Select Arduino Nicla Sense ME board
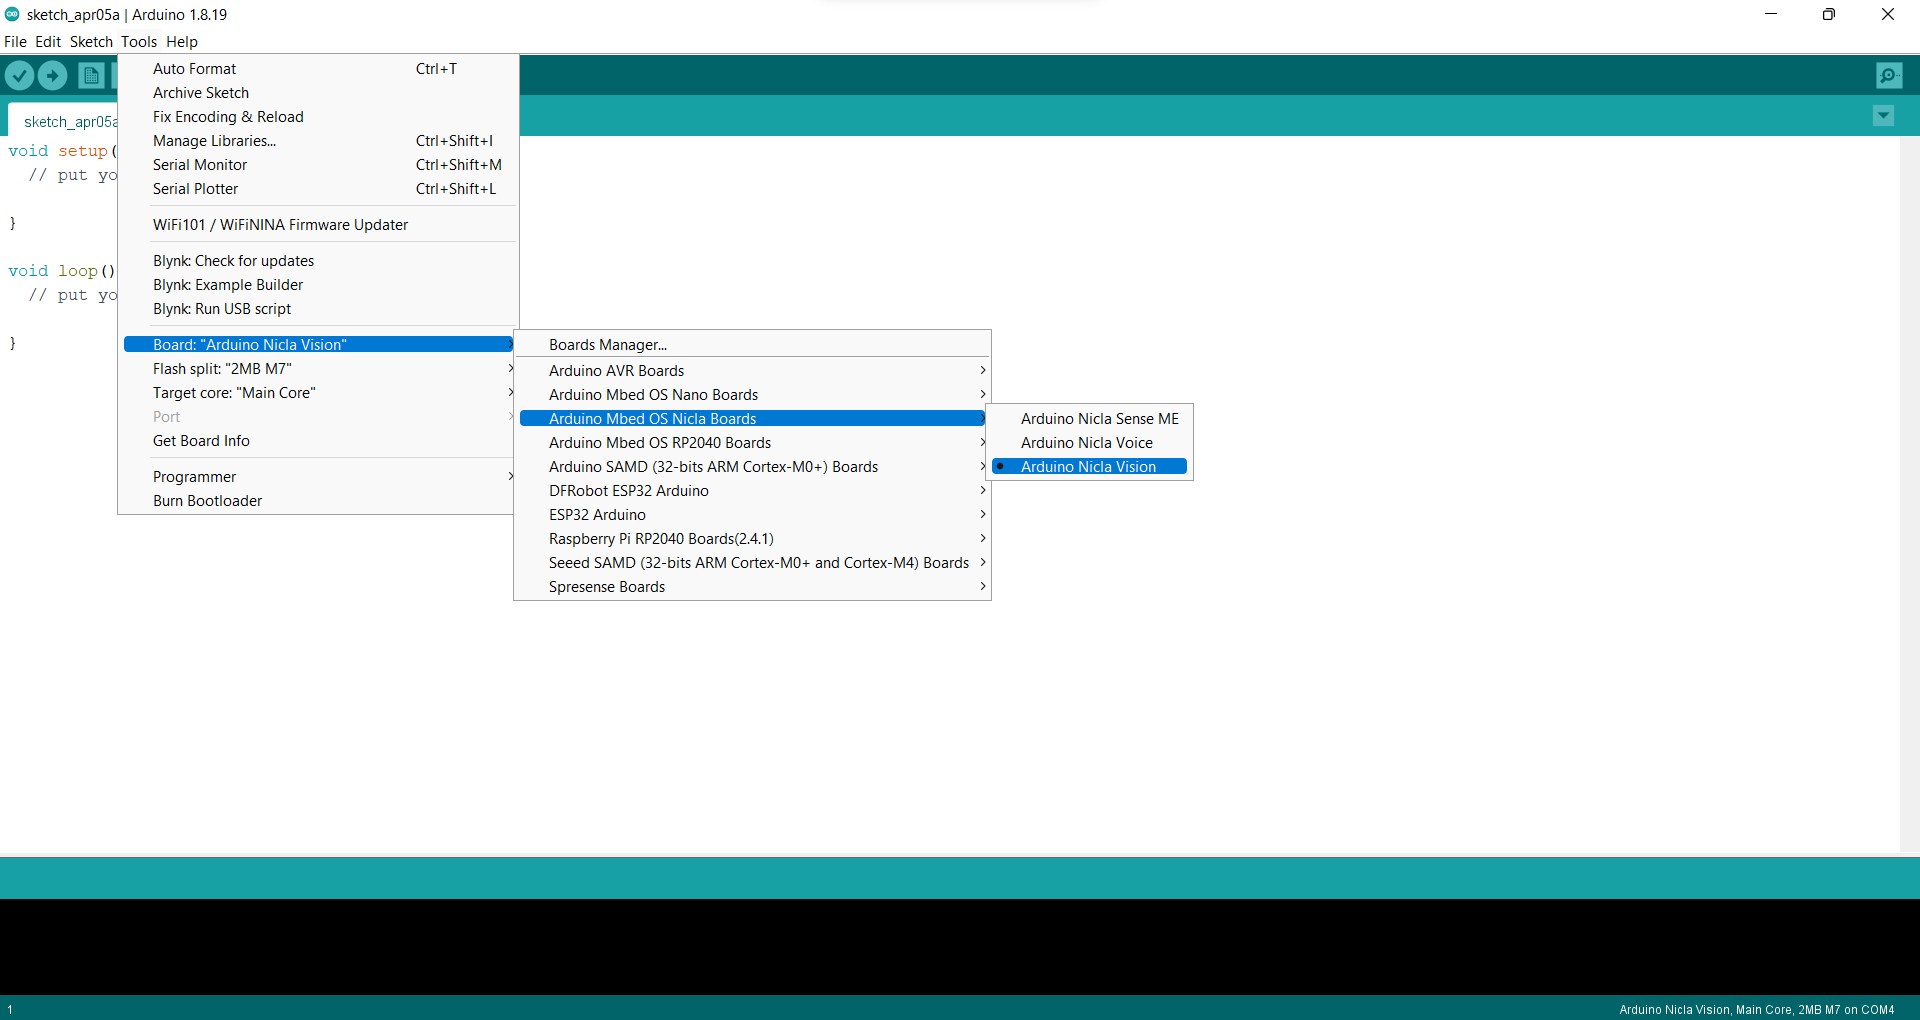 point(1089,419)
